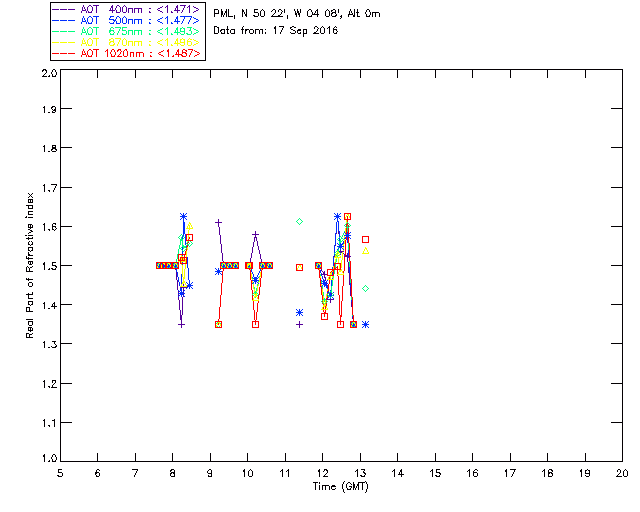Viewport: 640px width, 512px height.
Task: Click the AOT 400nm legend entry
Action: coord(126,9)
